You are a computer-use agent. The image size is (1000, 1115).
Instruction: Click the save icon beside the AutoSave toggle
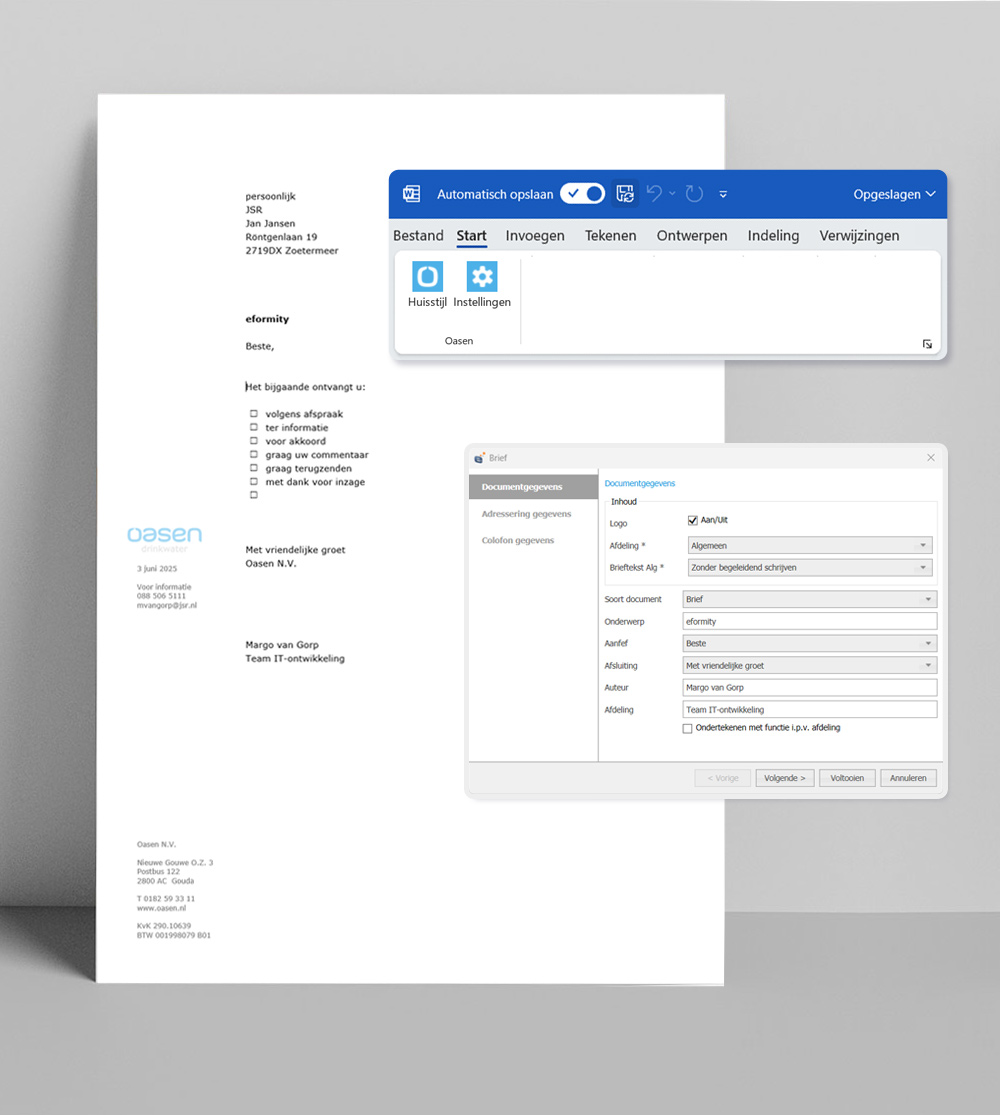pos(625,194)
